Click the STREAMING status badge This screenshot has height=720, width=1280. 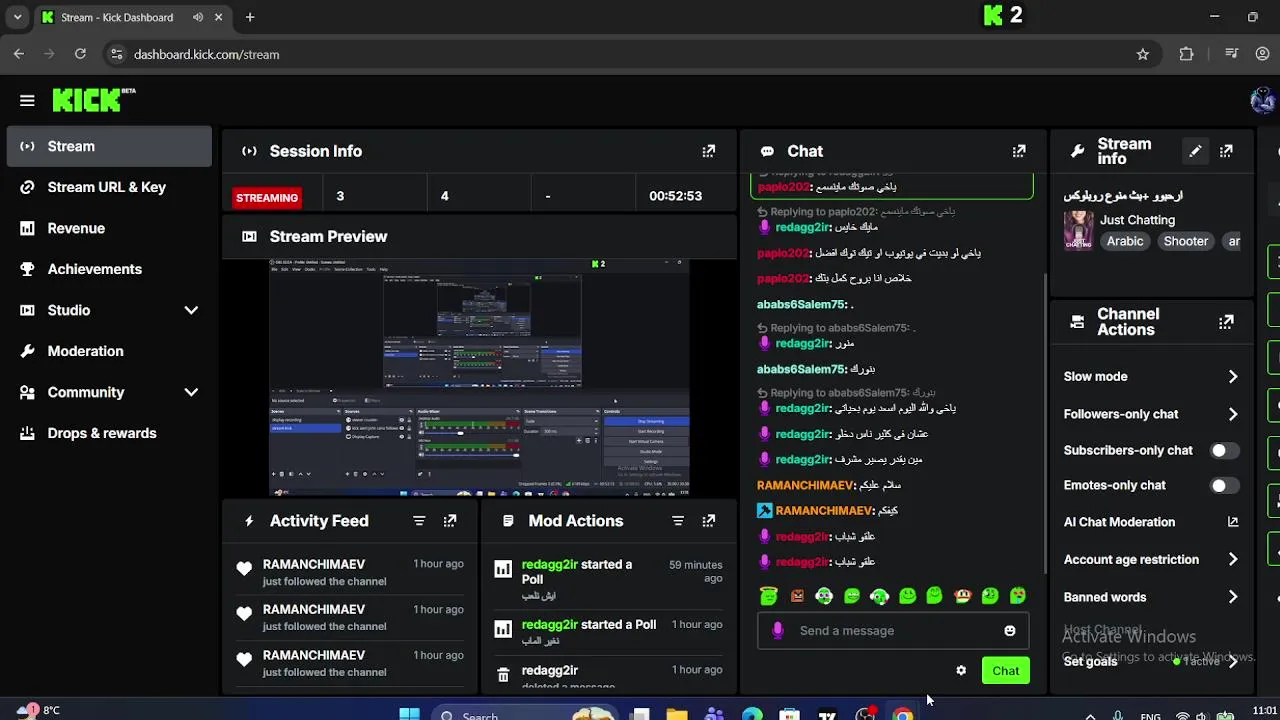(267, 197)
